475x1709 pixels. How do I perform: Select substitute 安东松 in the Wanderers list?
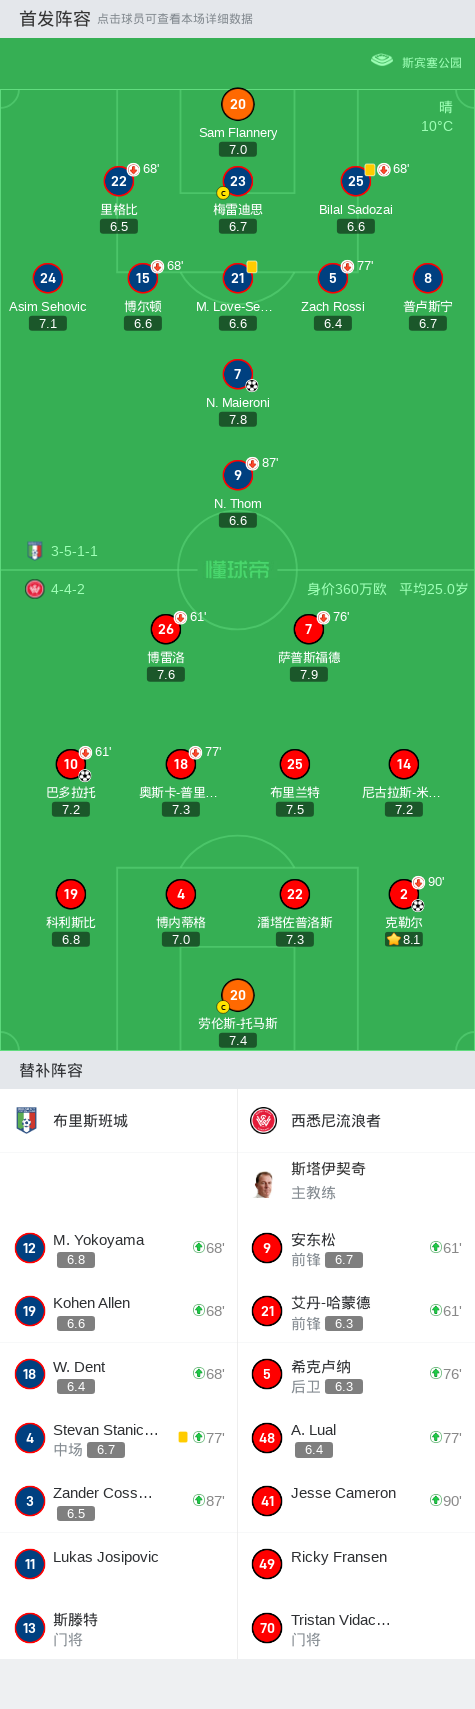click(356, 1248)
